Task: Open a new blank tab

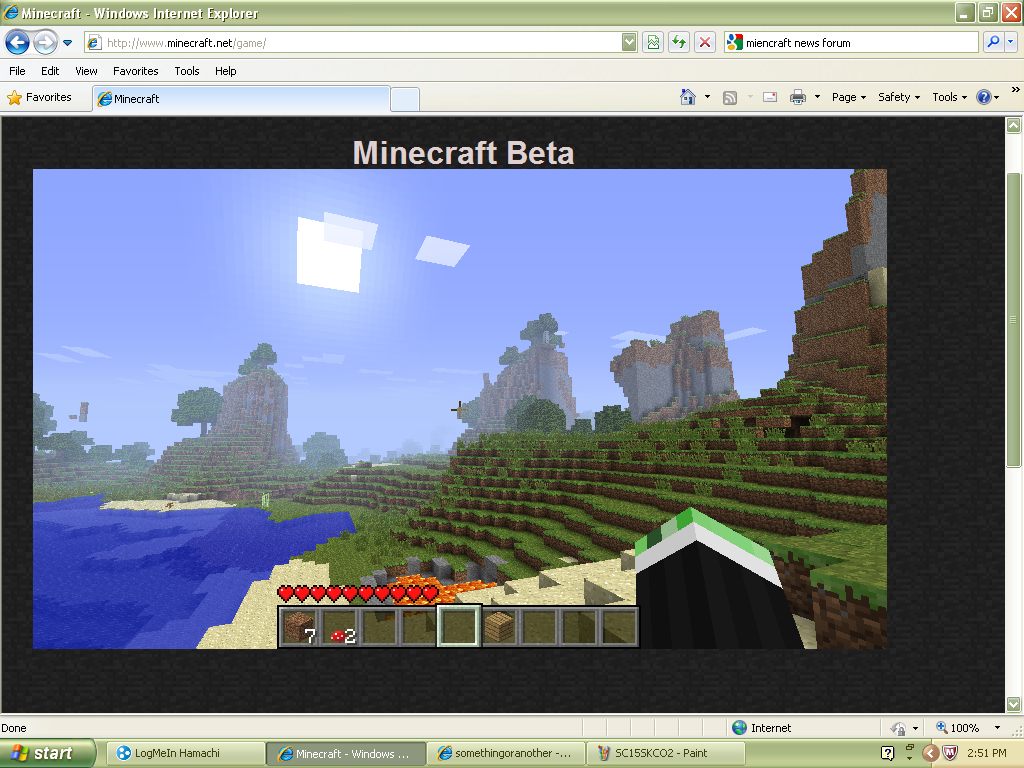Action: 405,99
